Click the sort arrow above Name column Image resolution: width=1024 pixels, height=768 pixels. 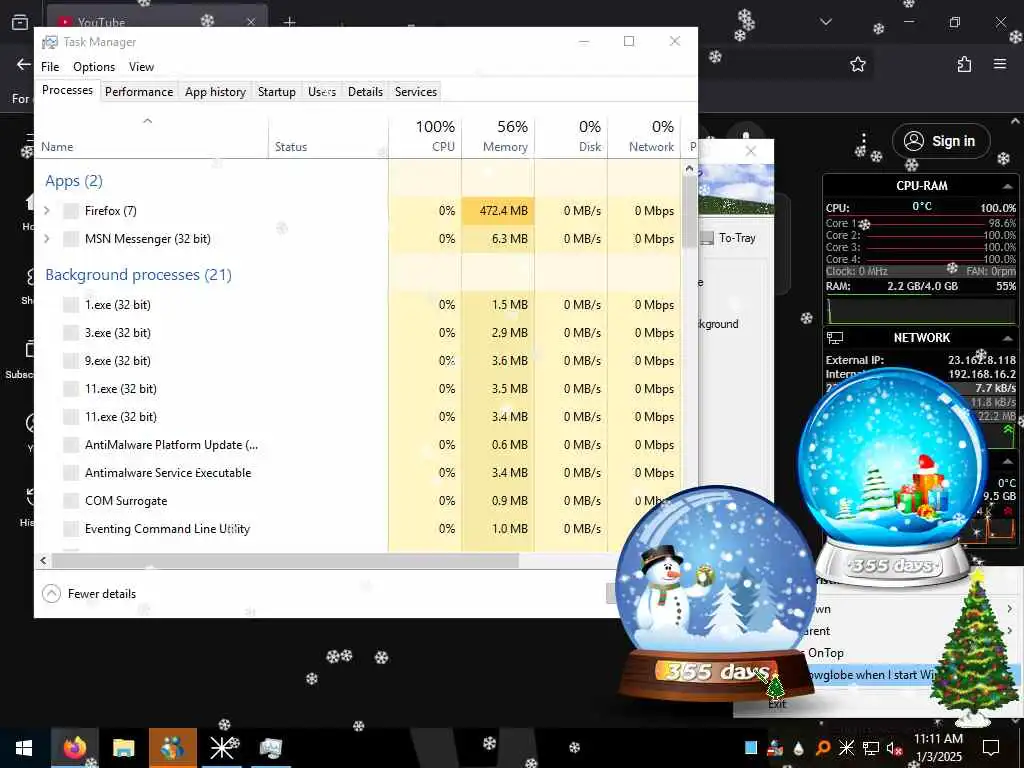[x=148, y=121]
